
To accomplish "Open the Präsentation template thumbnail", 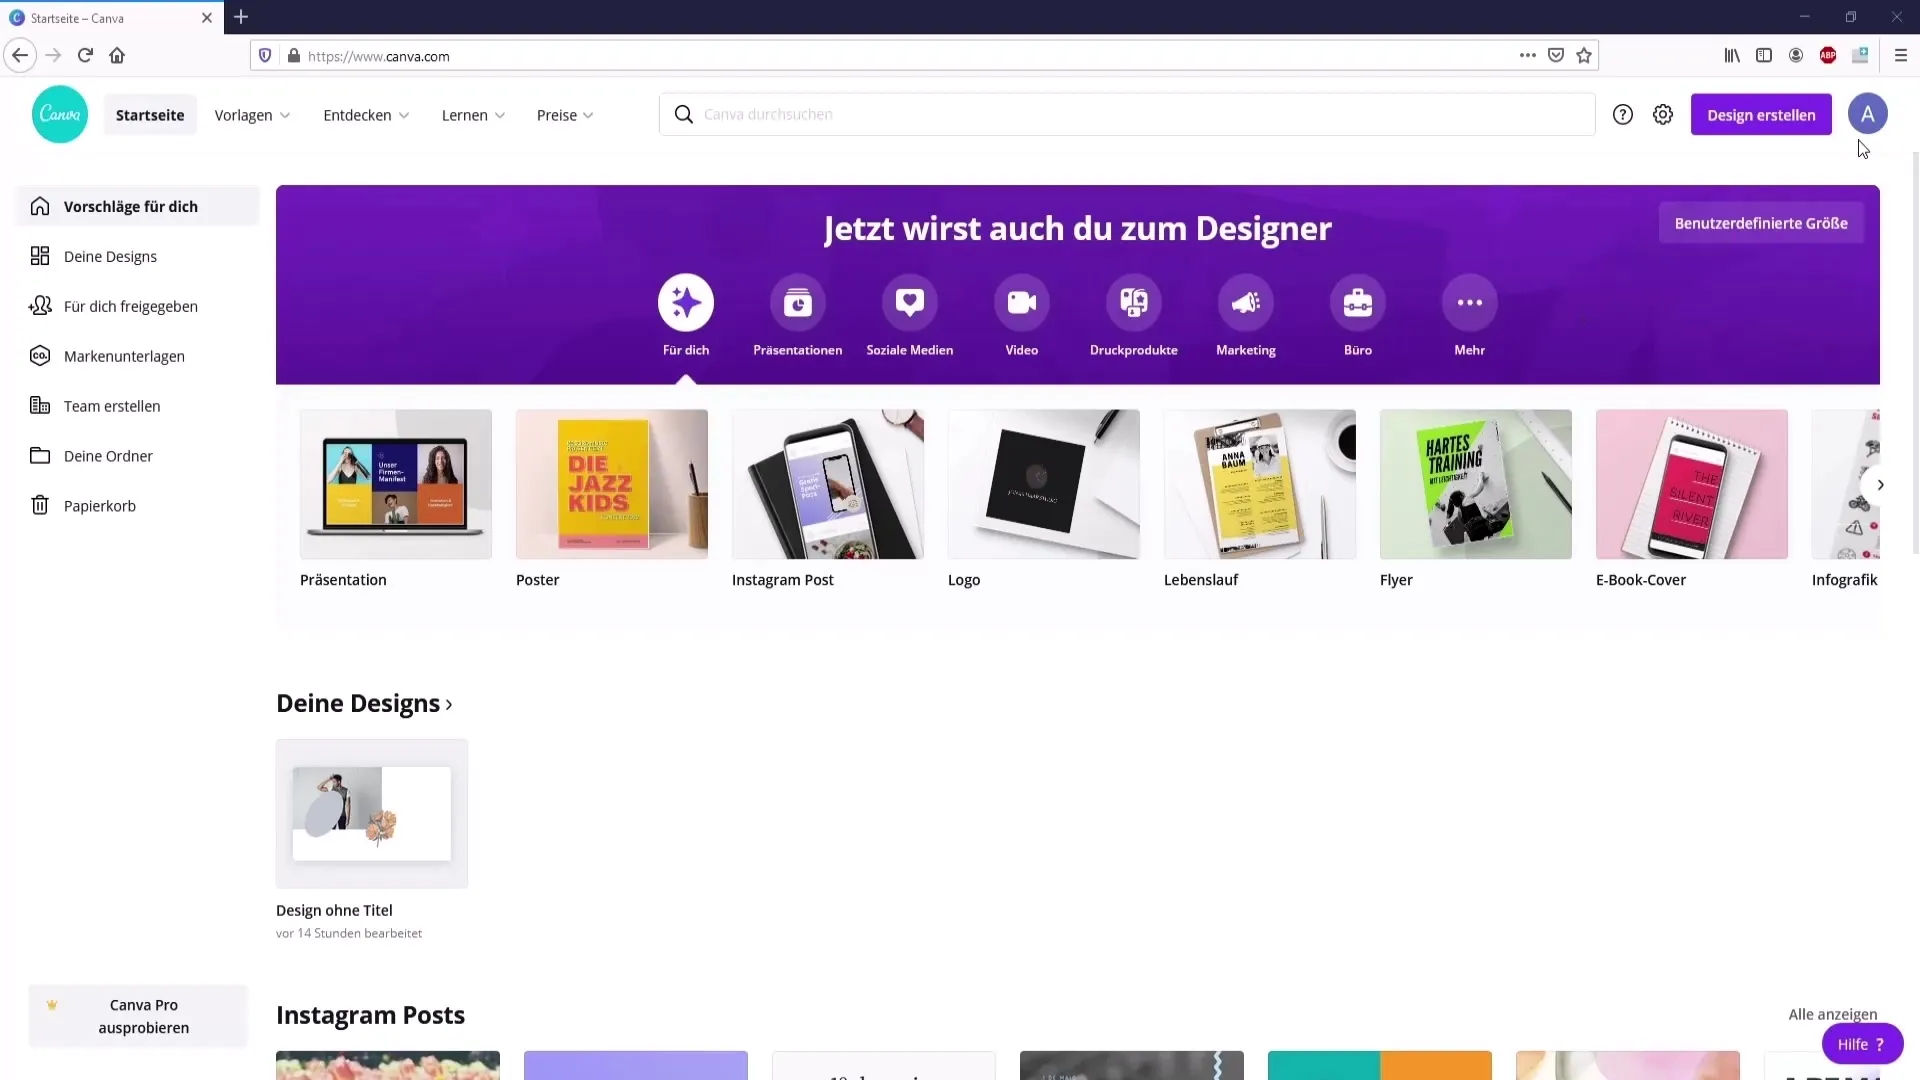I will pos(396,484).
